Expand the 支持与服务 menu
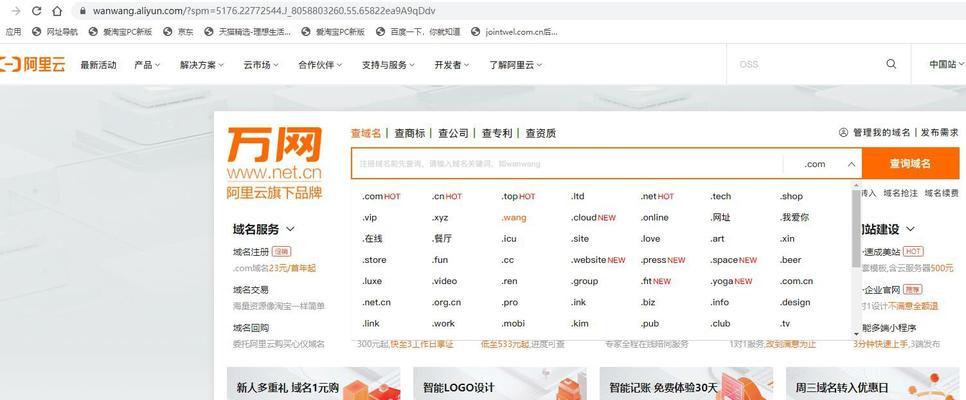This screenshot has width=966, height=400. [x=388, y=65]
